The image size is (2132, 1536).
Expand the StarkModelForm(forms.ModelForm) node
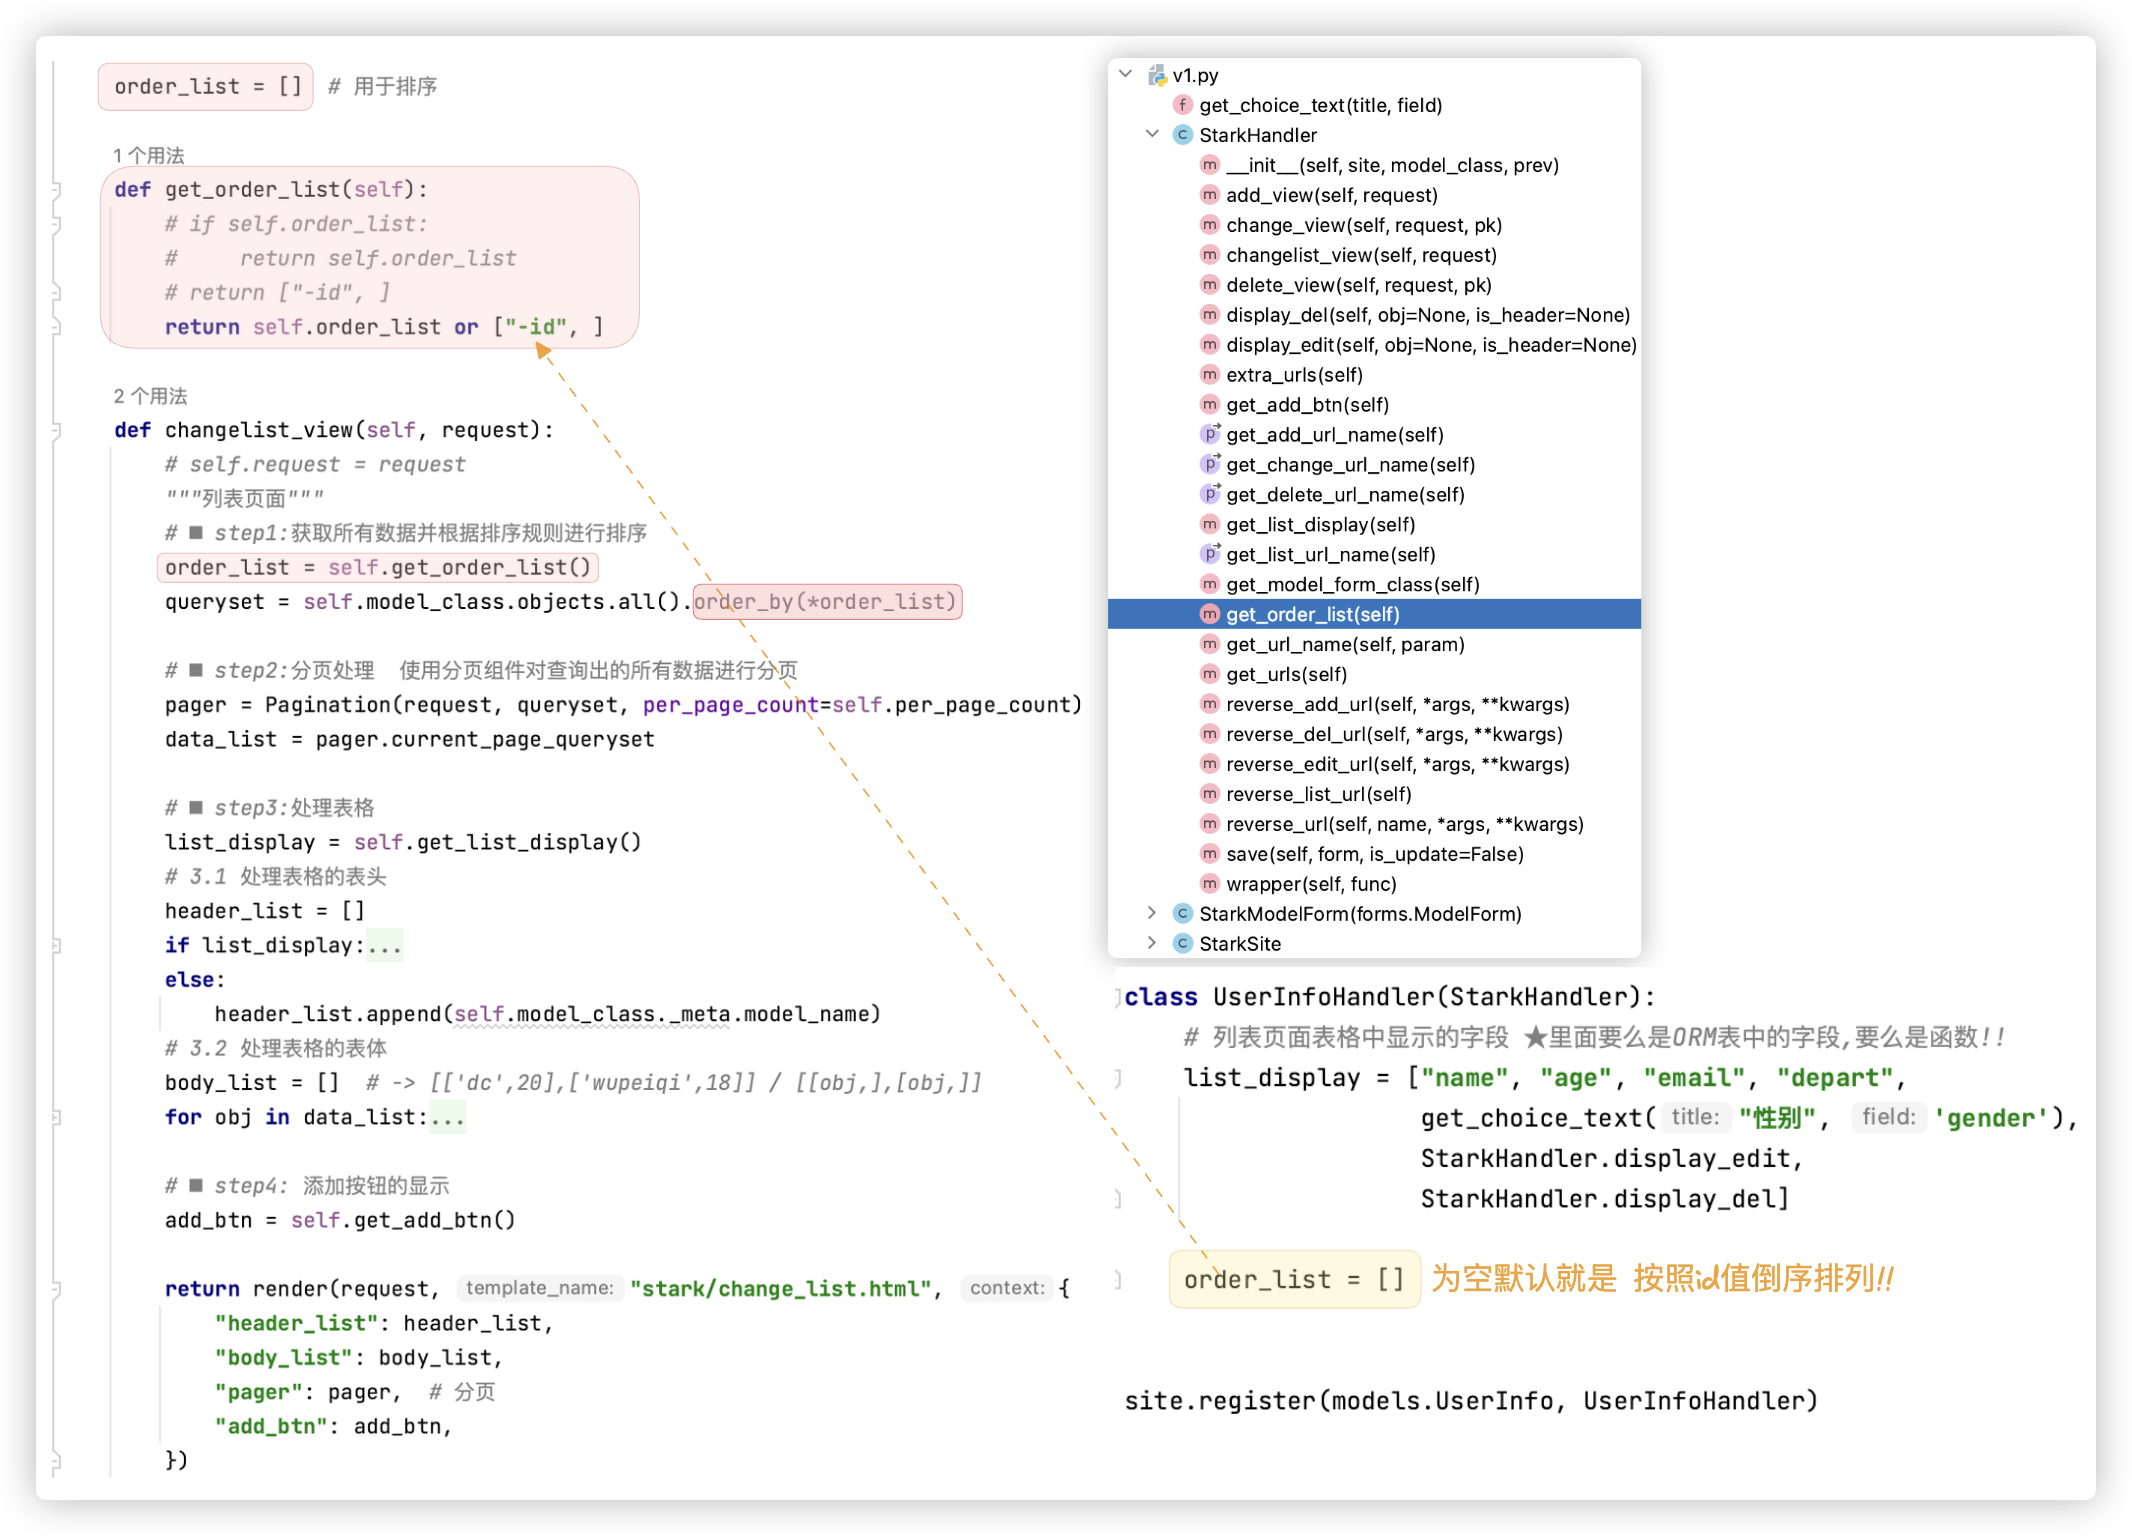(x=1152, y=913)
